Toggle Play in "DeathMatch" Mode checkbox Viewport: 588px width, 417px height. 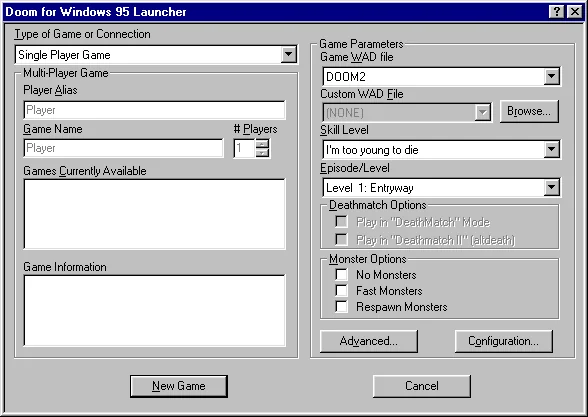point(341,222)
